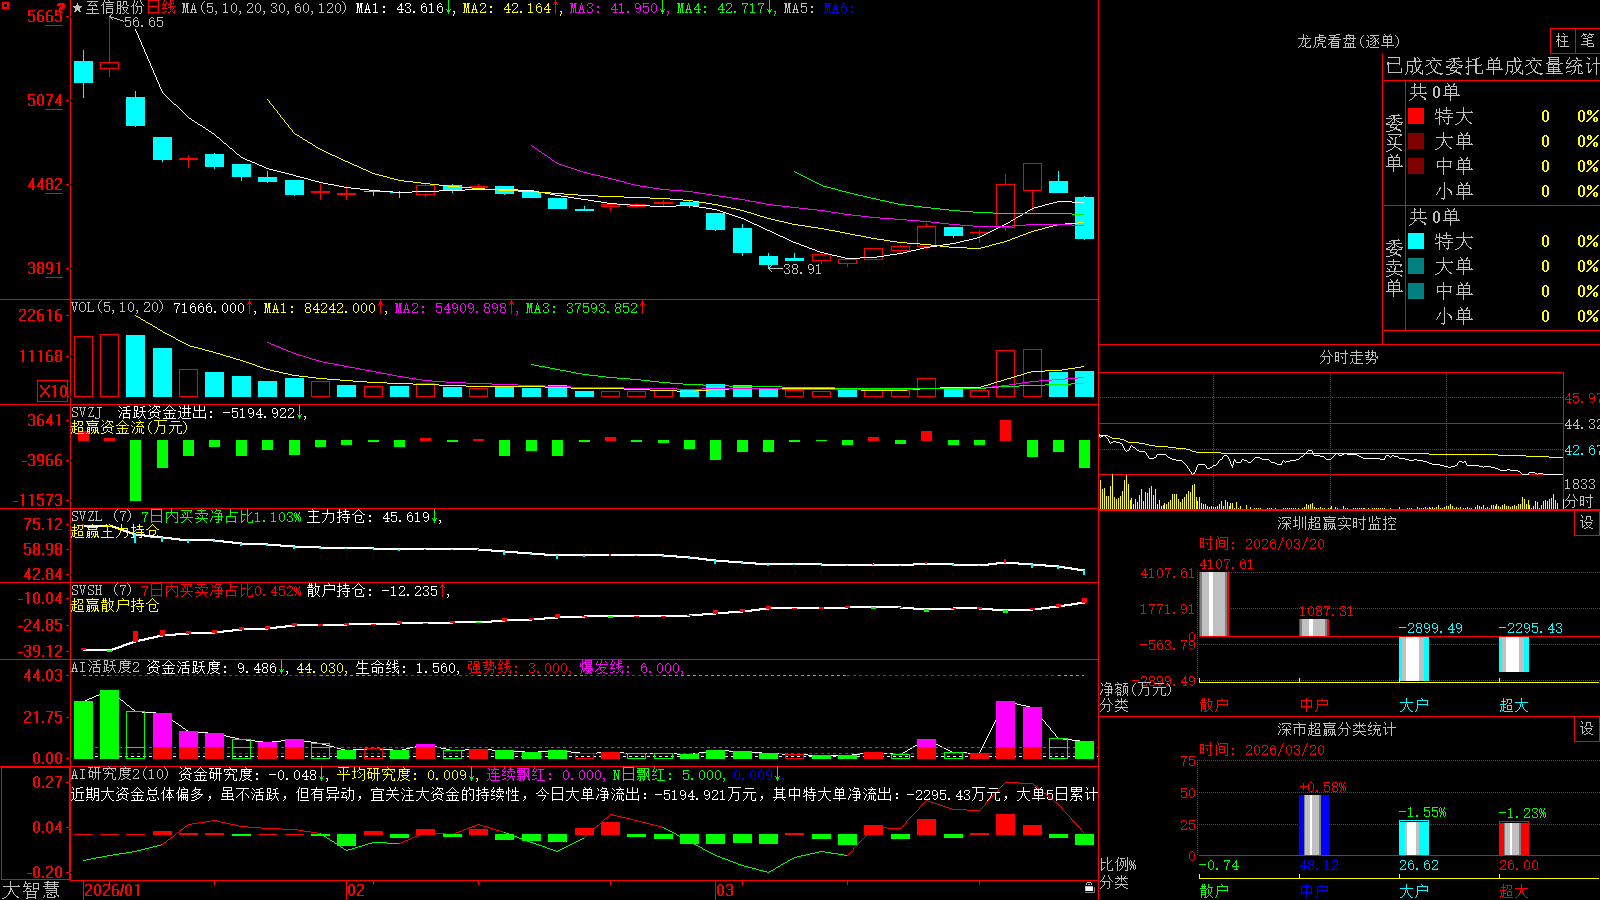The height and width of the screenshot is (900, 1600).
Task: Click the red 超大 bar valued 26.00
Action: [1513, 839]
